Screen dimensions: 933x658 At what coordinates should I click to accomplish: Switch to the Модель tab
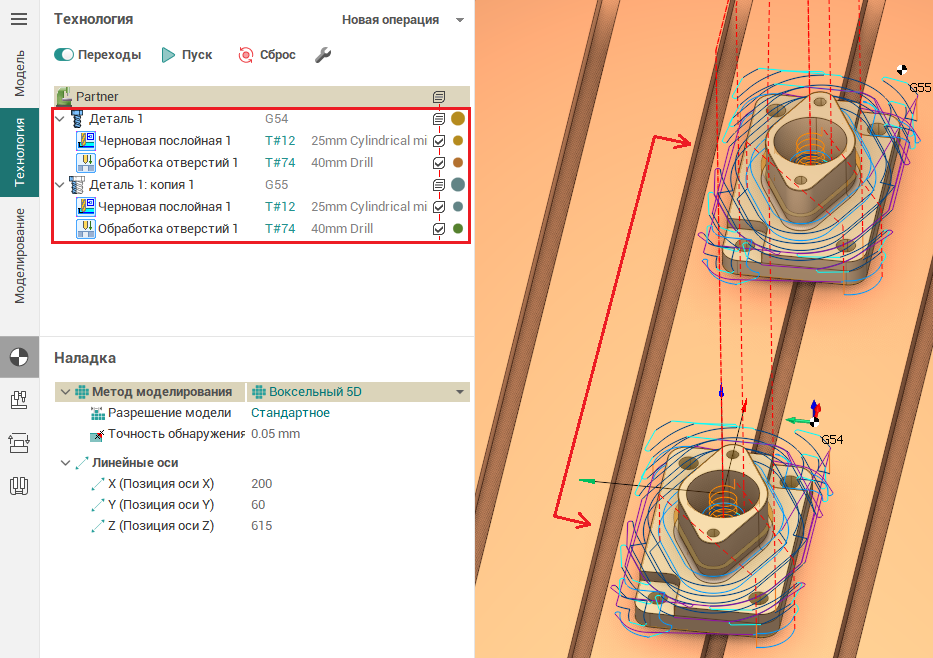pyautogui.click(x=19, y=72)
